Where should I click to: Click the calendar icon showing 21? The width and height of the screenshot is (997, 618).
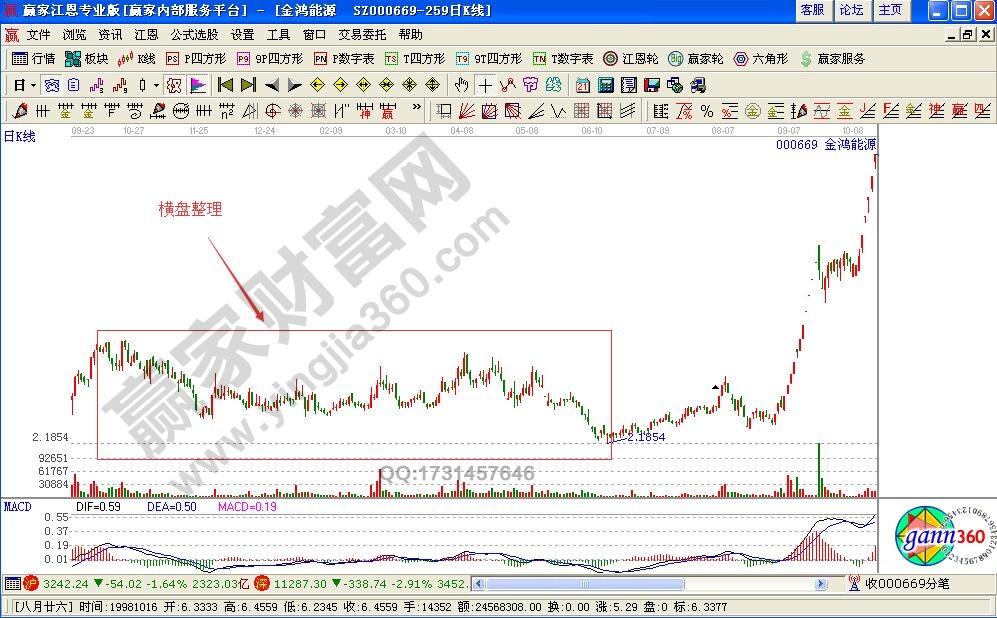tap(583, 85)
